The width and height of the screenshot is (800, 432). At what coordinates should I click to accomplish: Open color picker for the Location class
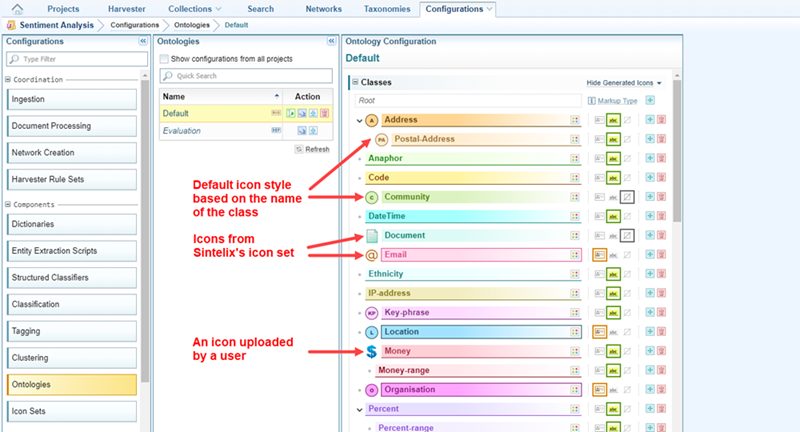point(576,331)
